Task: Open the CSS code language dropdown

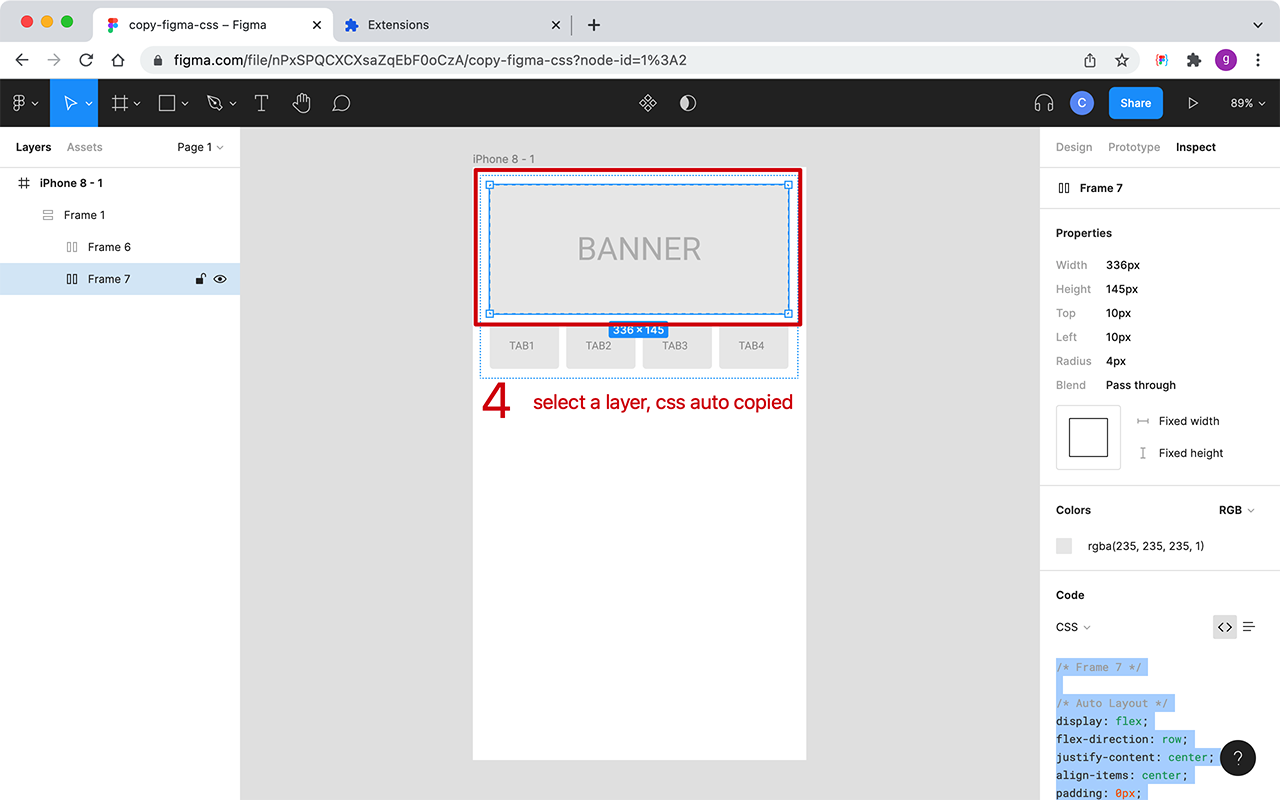Action: pyautogui.click(x=1071, y=627)
